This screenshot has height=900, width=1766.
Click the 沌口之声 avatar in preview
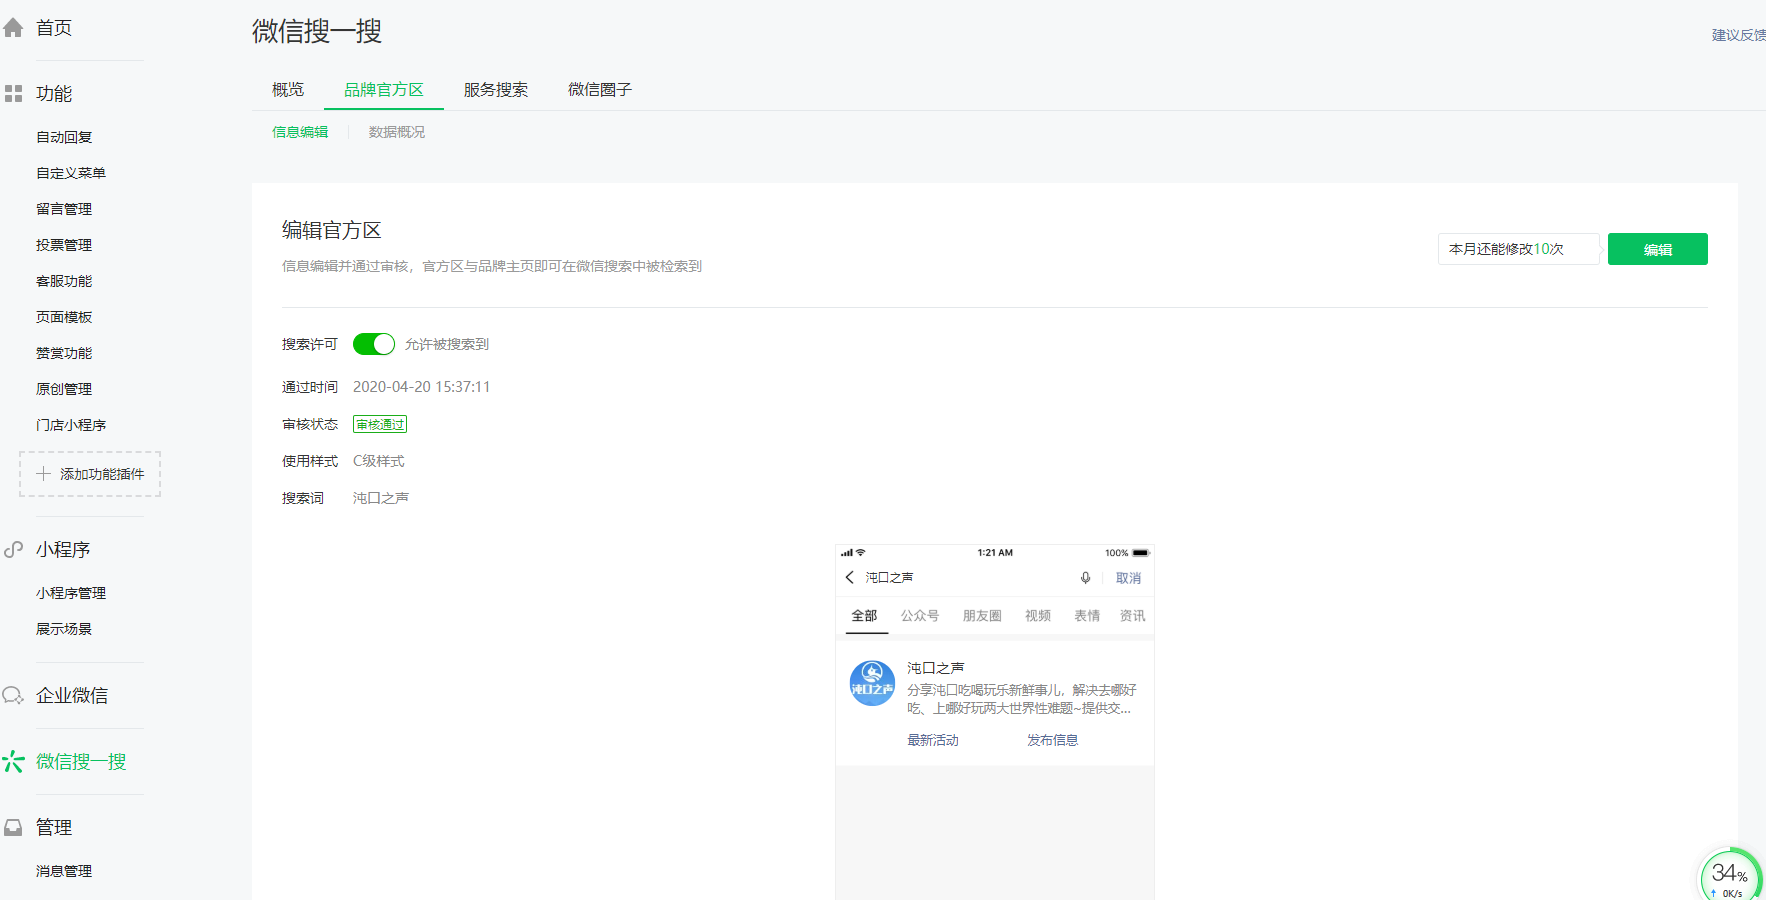[872, 683]
